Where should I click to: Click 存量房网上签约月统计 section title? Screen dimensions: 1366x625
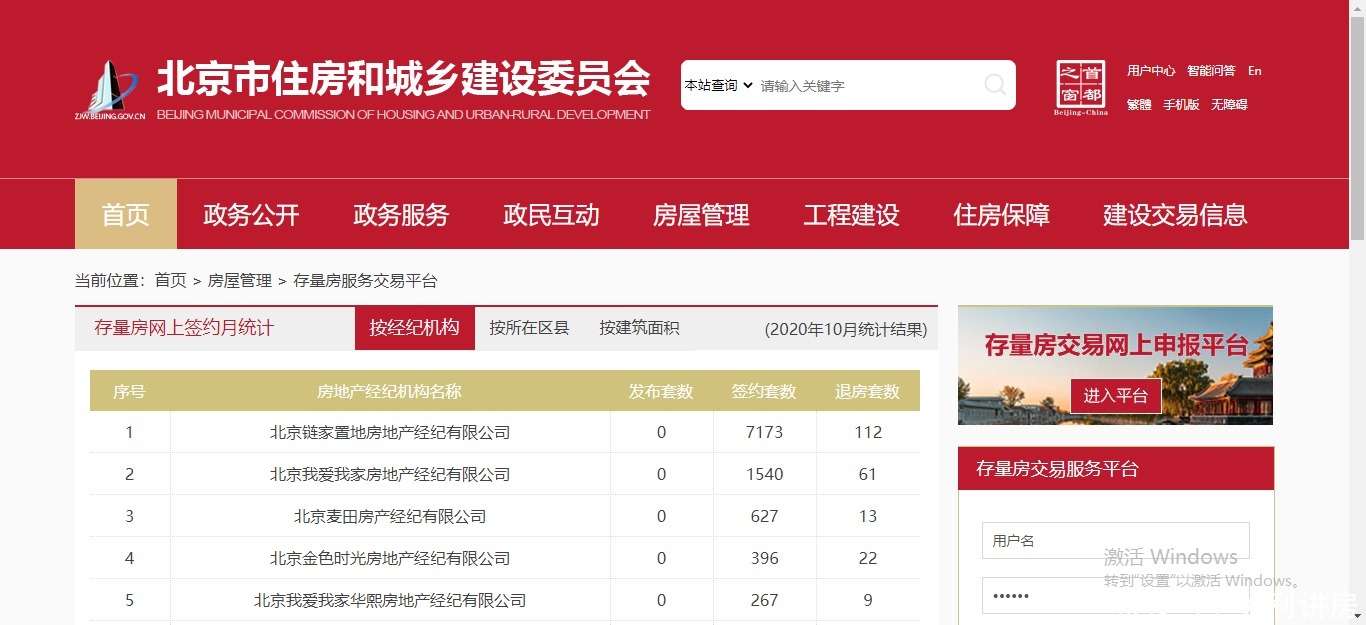coord(184,328)
